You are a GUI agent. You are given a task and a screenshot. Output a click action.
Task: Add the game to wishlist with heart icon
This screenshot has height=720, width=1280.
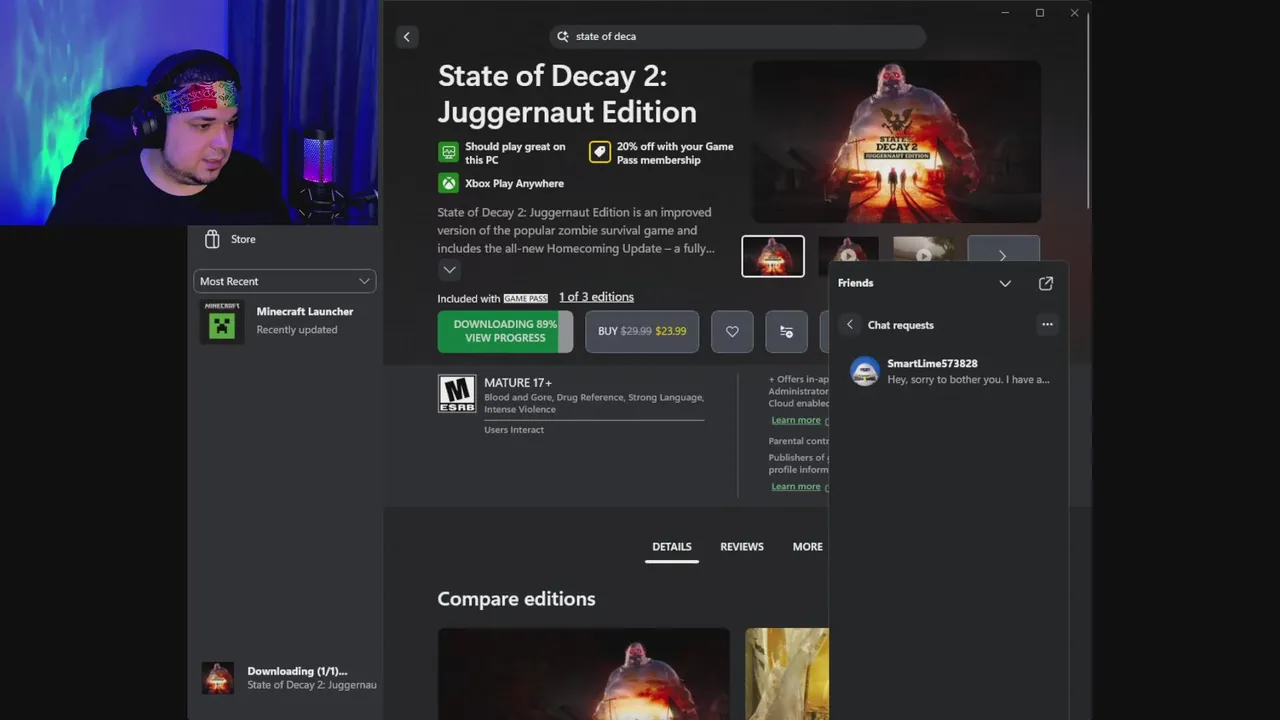coord(732,331)
